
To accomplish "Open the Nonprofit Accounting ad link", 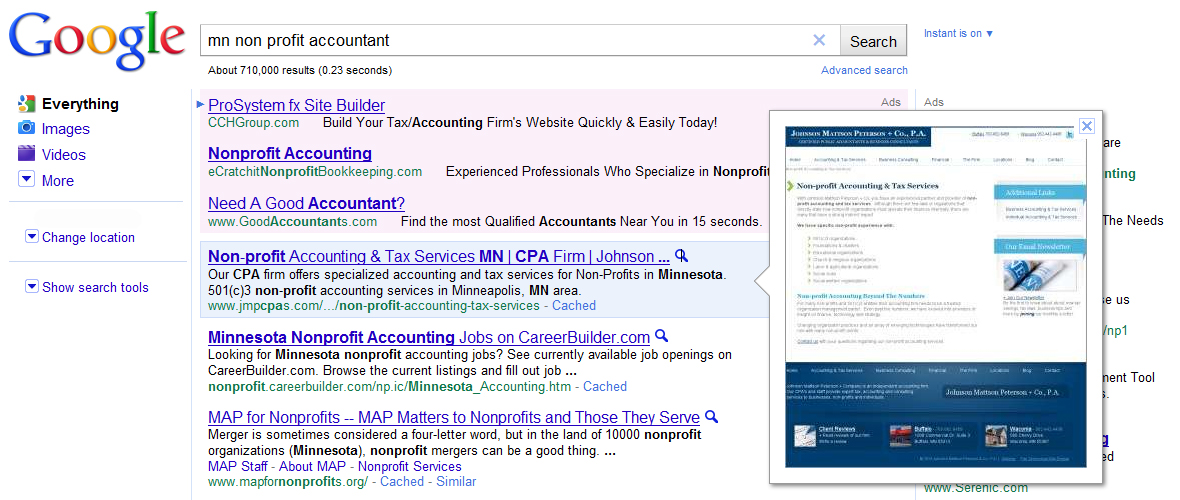I will (290, 154).
